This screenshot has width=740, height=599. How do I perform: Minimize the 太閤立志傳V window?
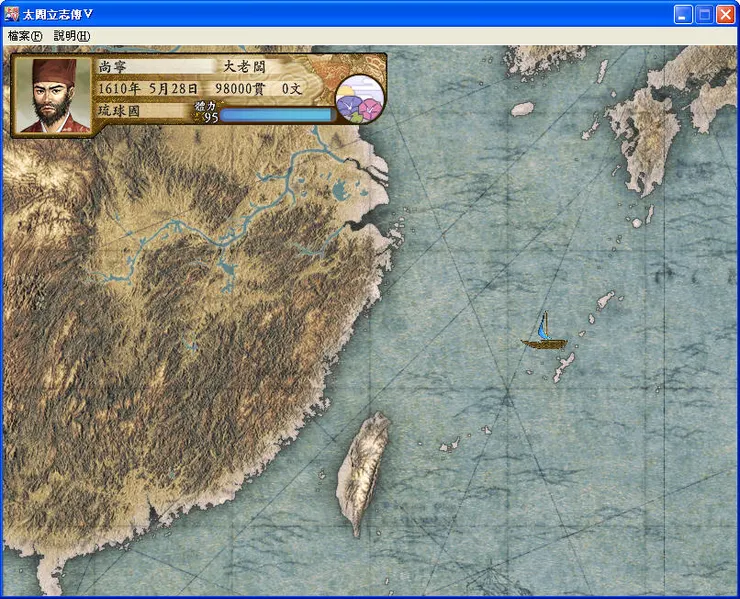tap(683, 15)
